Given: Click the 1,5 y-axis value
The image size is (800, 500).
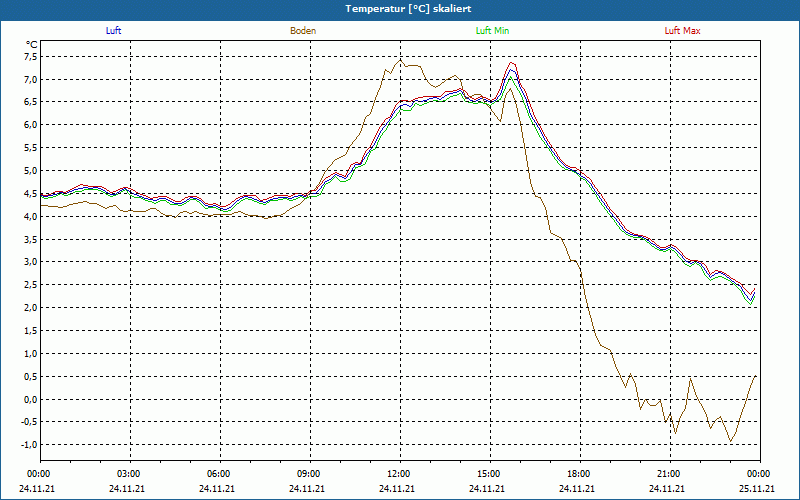Looking at the screenshot, I should click(31, 331).
